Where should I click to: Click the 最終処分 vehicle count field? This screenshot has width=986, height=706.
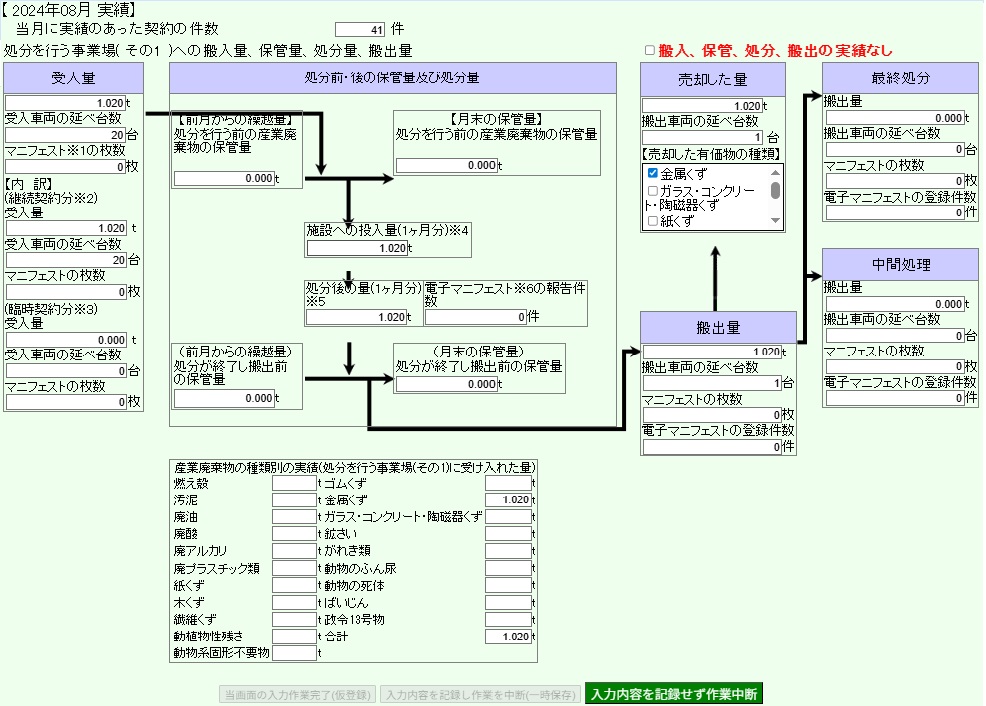(x=895, y=150)
